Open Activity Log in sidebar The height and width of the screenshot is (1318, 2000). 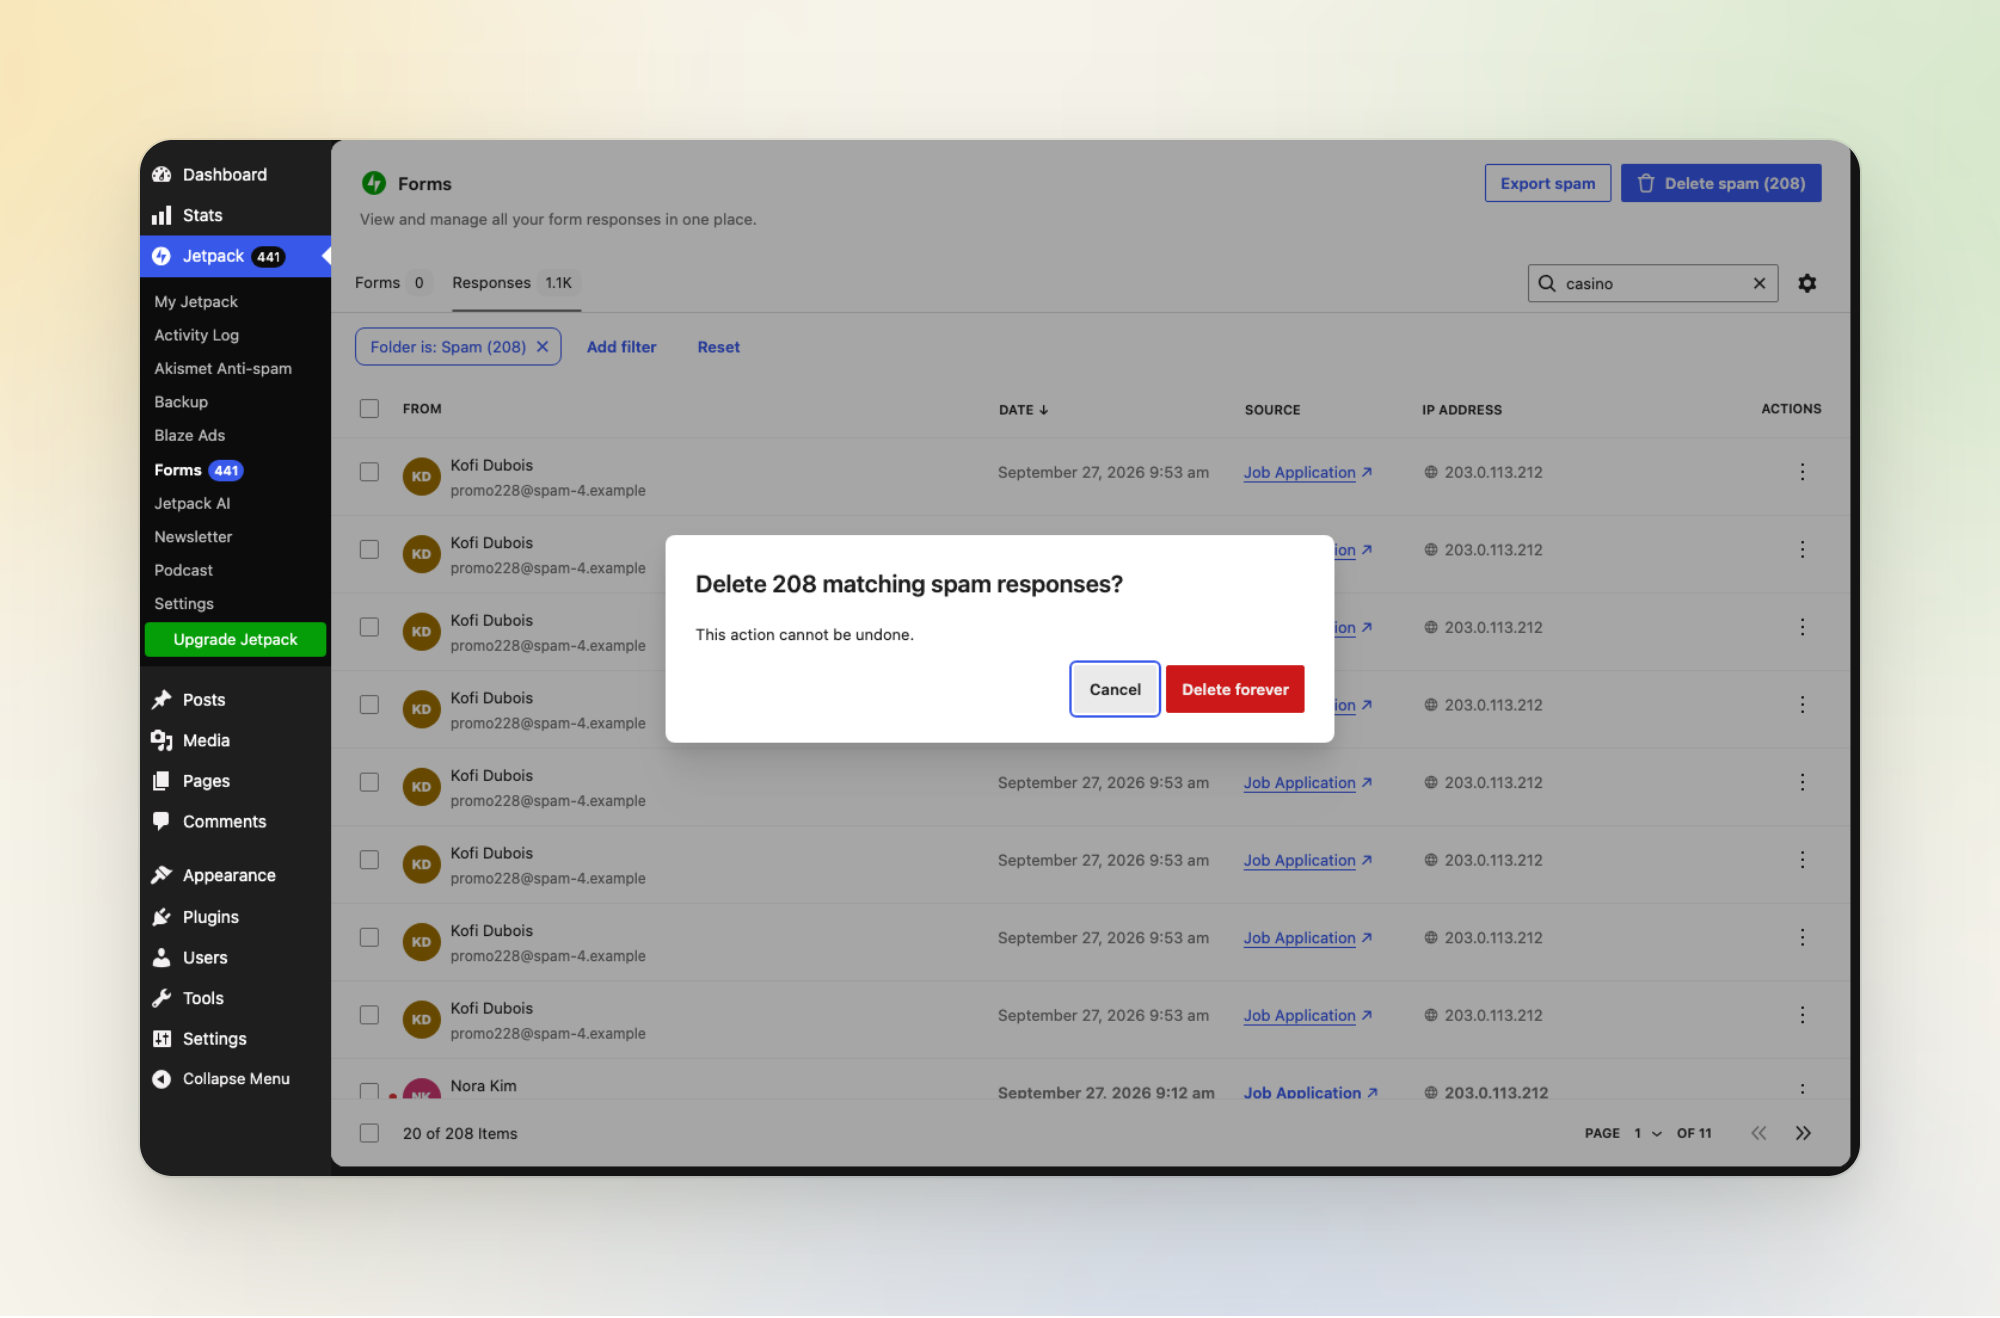(196, 335)
